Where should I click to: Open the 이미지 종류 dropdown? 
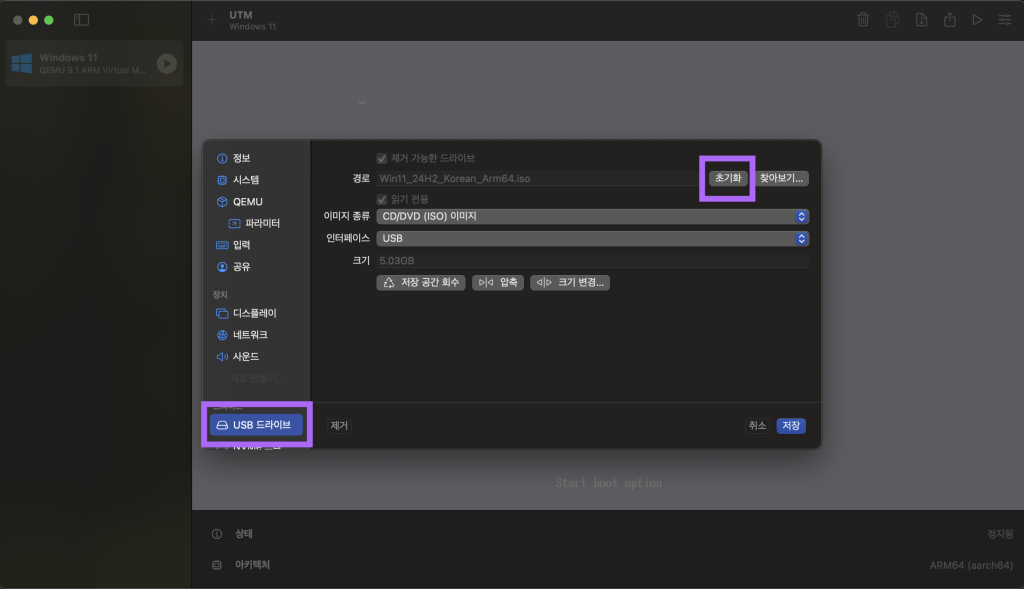(592, 216)
